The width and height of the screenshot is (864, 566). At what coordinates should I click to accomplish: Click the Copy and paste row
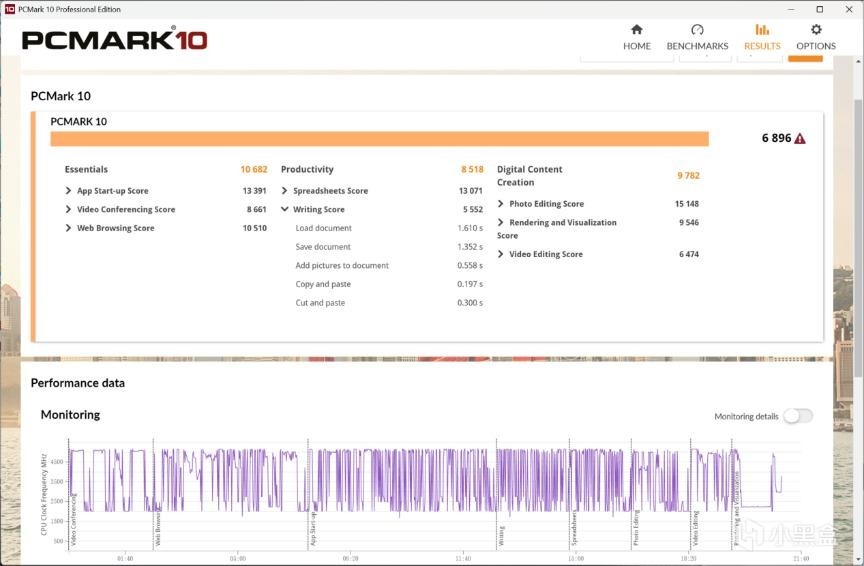click(x=389, y=284)
